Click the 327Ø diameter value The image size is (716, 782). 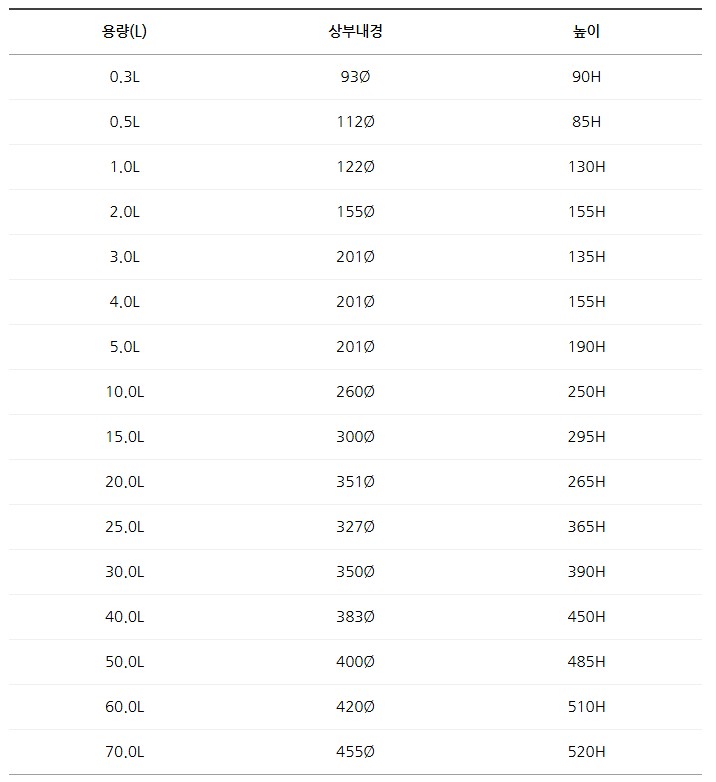coord(355,527)
